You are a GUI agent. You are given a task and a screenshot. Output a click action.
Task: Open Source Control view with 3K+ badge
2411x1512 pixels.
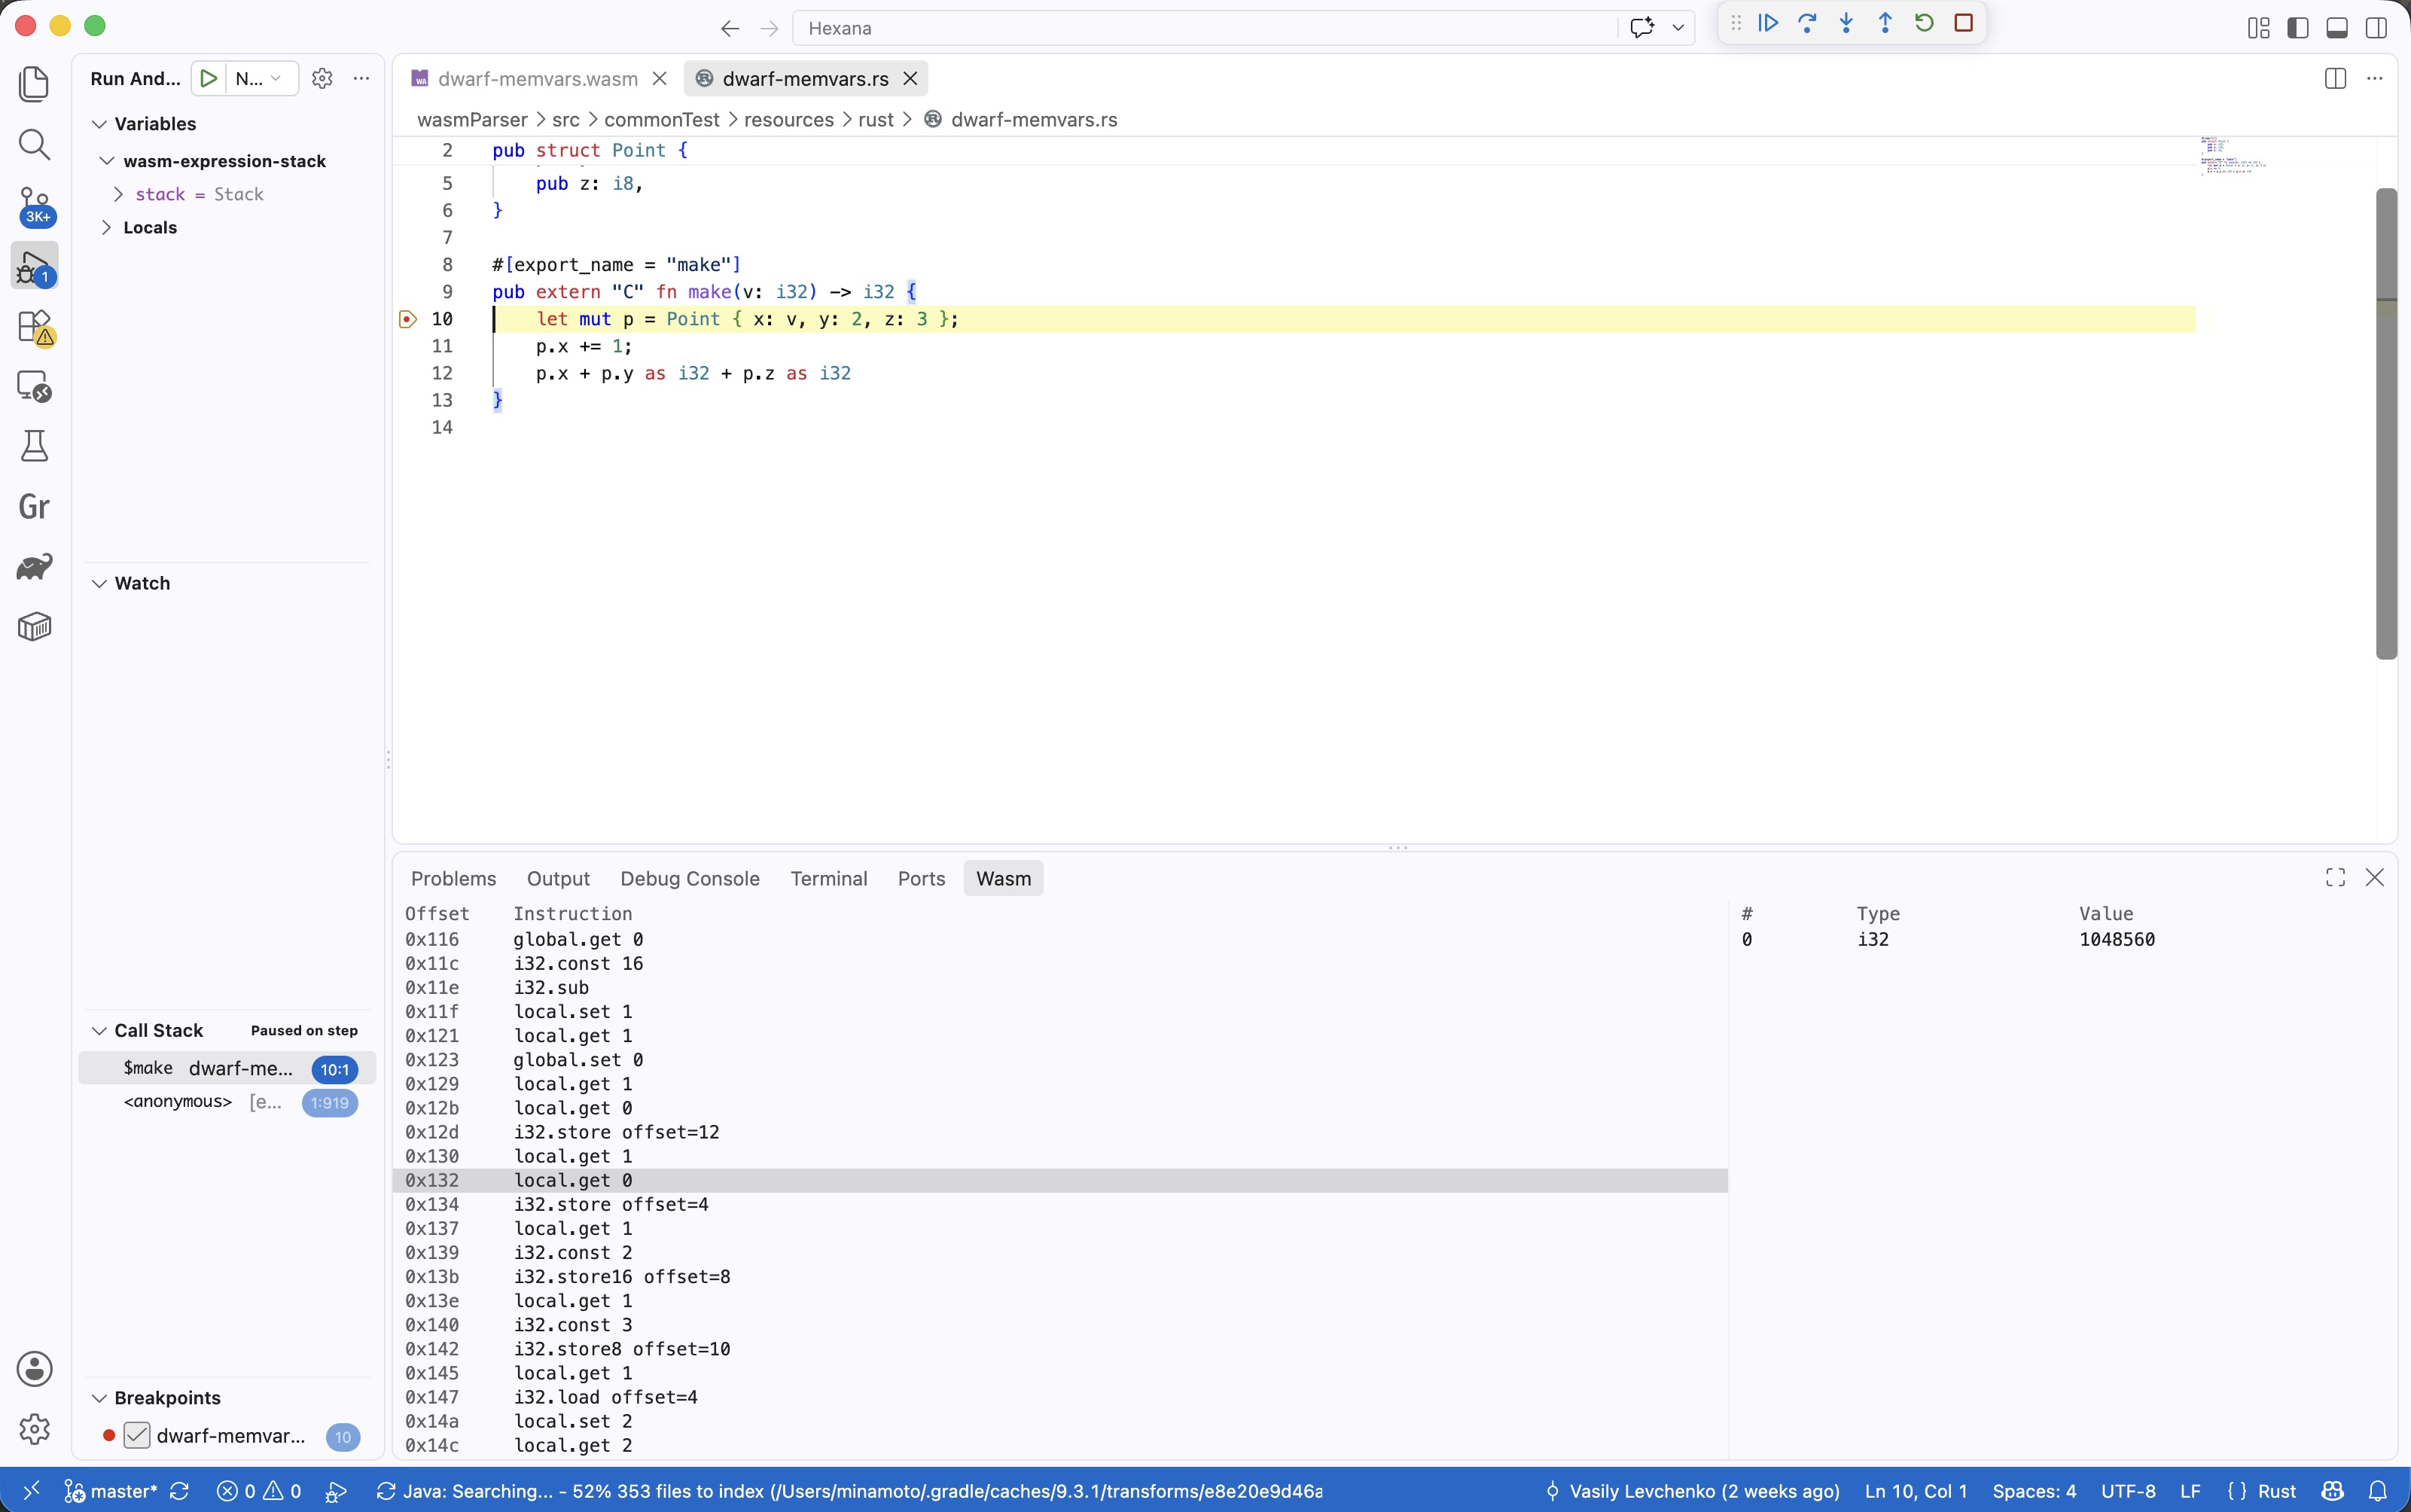click(35, 205)
